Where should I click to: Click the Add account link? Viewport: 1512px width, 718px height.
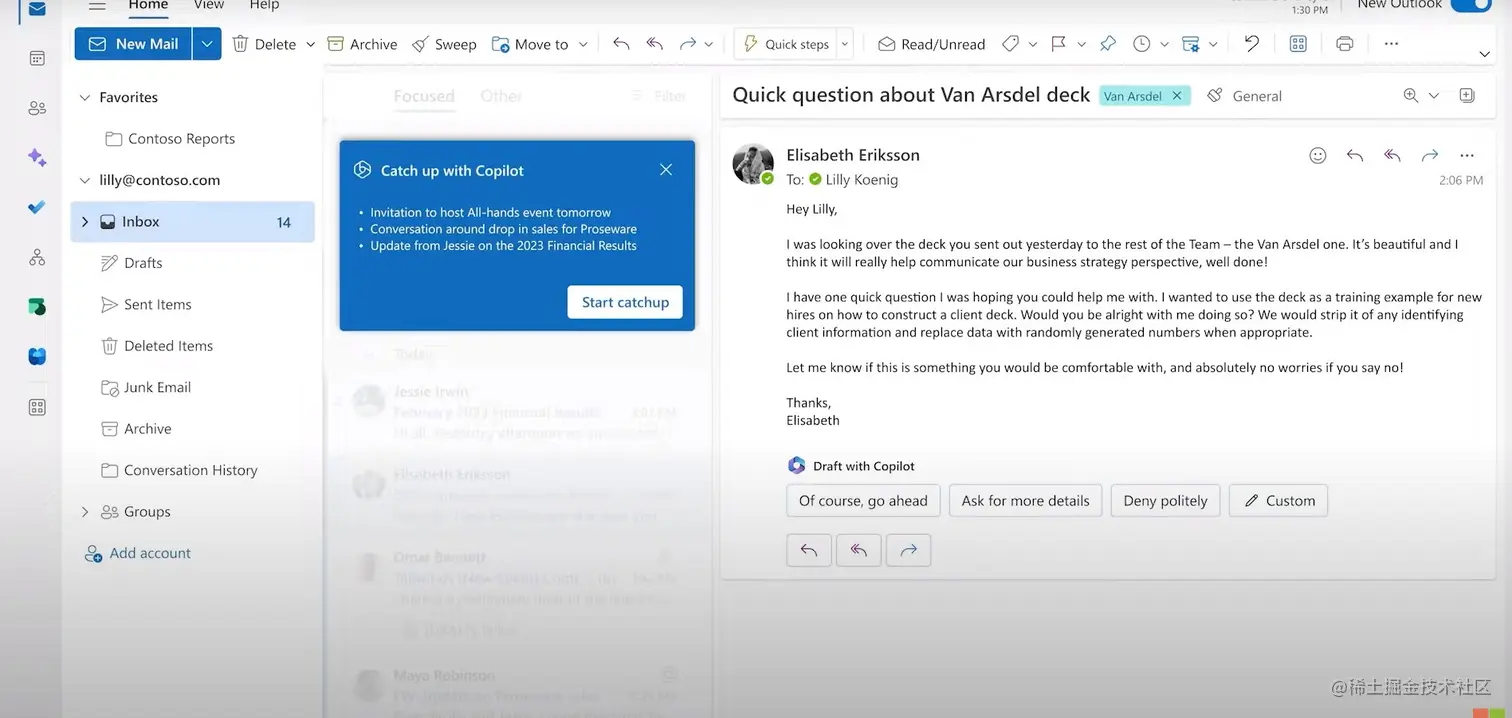[x=138, y=553]
